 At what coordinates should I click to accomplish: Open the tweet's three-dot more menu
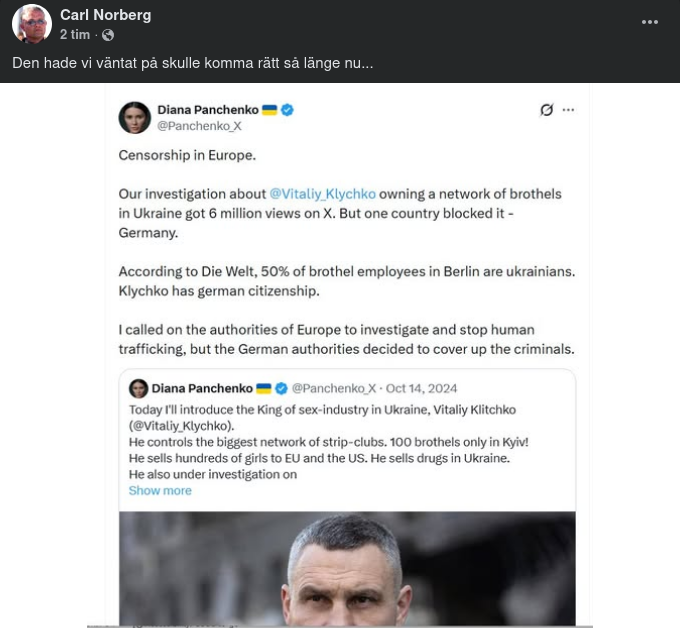(569, 110)
